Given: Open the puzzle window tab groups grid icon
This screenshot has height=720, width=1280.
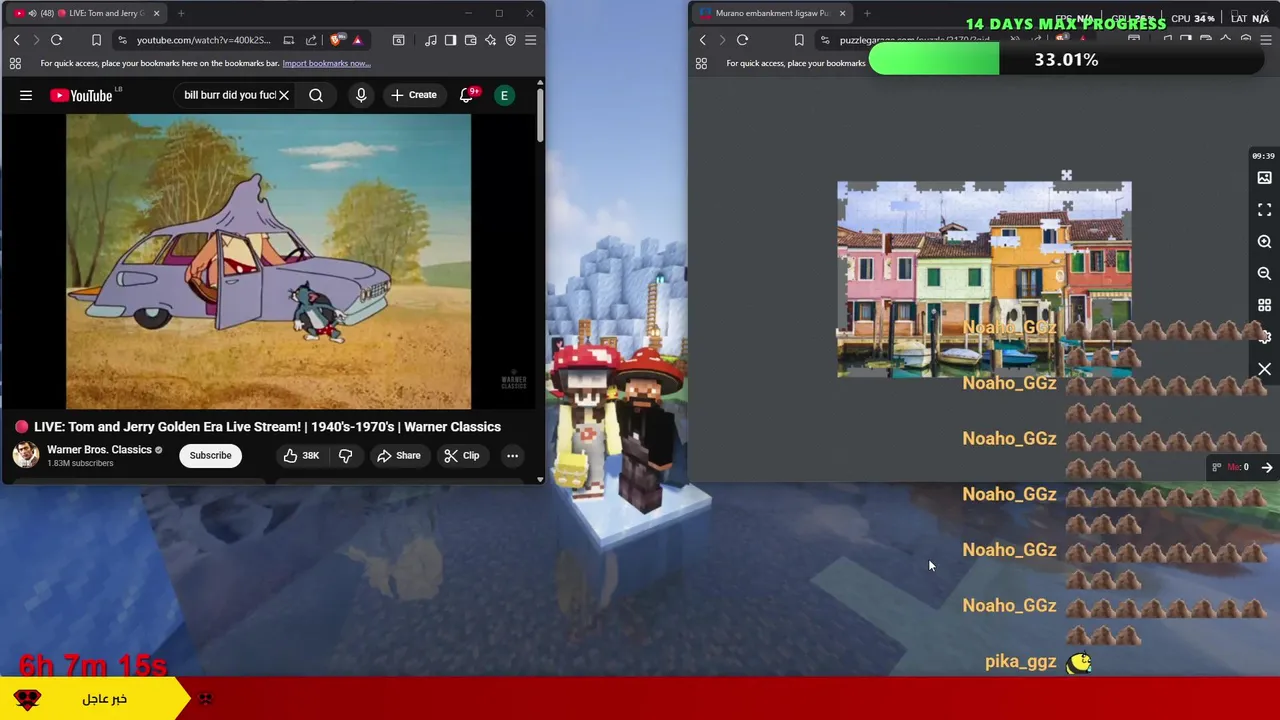Looking at the screenshot, I should pyautogui.click(x=701, y=63).
